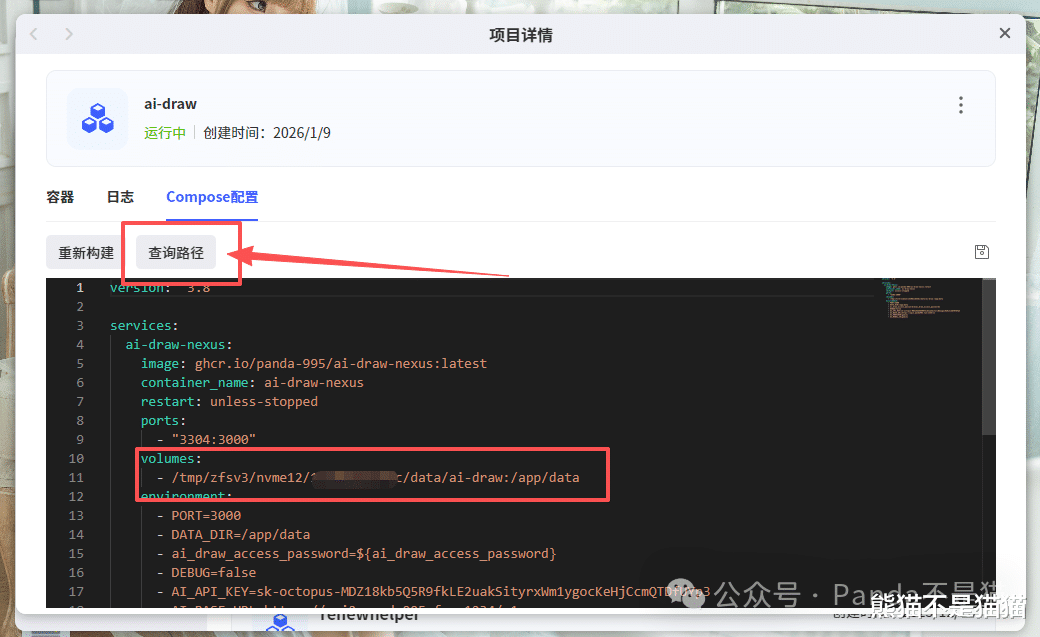This screenshot has height=637, width=1040.
Task: Click the 查询路径 button
Action: coord(176,252)
